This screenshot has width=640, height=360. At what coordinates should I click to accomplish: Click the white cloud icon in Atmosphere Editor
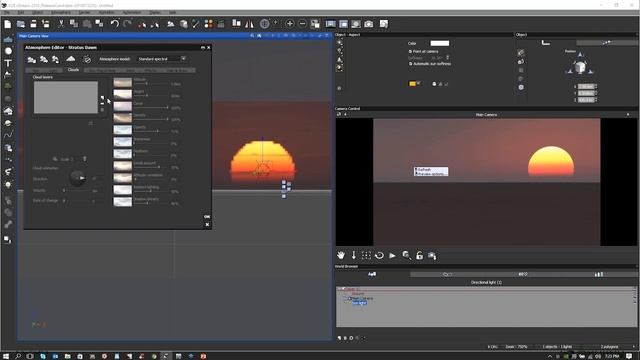[71, 59]
